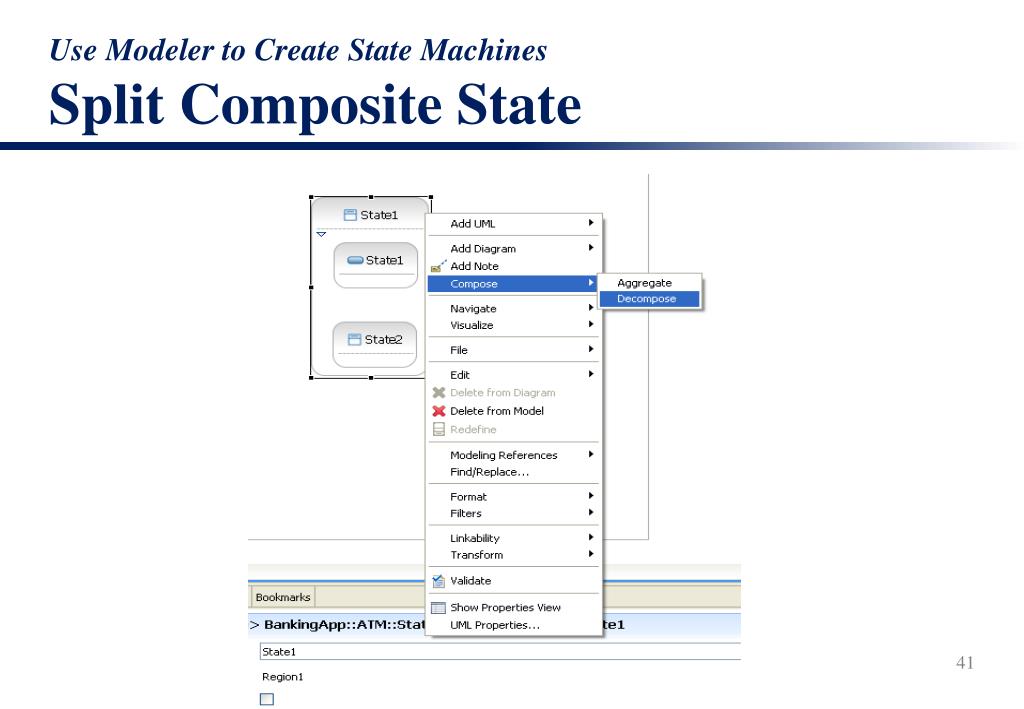Expand the Navigate submenu arrow
Viewport: 1024px width, 709px height.
590,307
